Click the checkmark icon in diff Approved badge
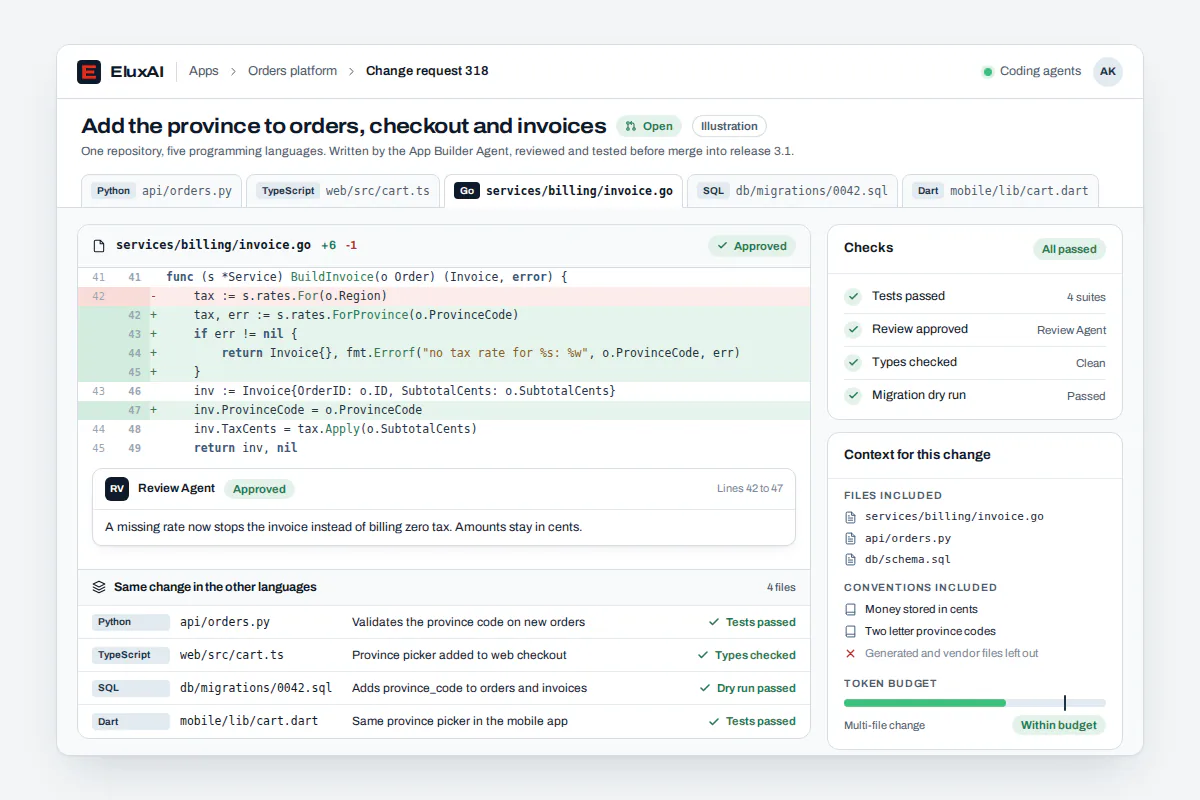Image resolution: width=1200 pixels, height=800 pixels. [722, 246]
